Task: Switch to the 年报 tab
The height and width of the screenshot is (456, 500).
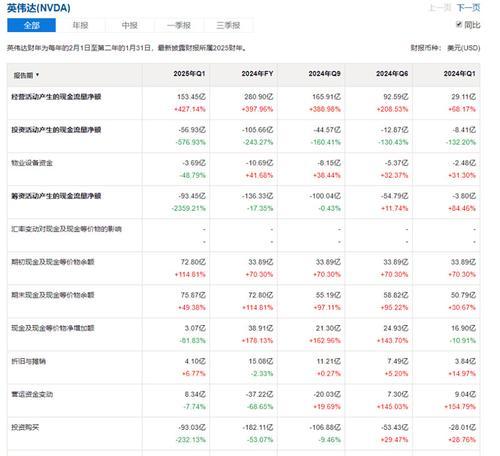Action: point(80,25)
